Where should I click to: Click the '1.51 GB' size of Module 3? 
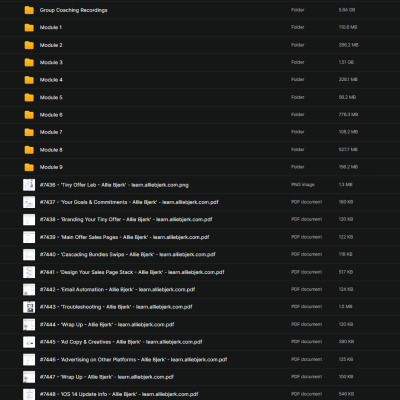click(x=346, y=62)
